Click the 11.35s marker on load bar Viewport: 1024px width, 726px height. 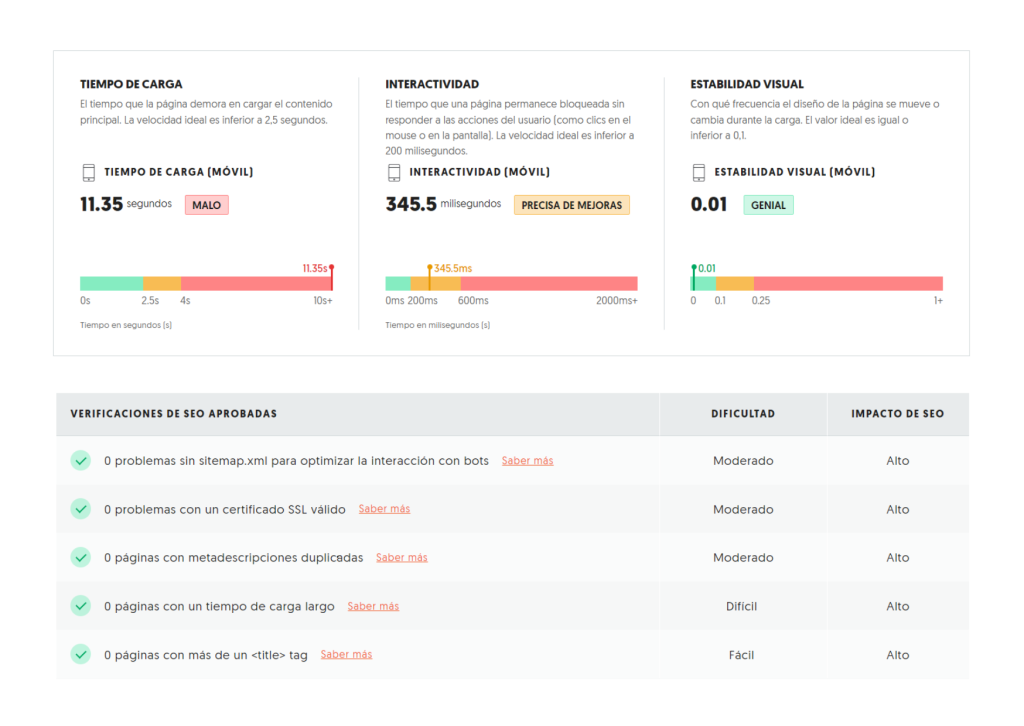[x=331, y=277]
